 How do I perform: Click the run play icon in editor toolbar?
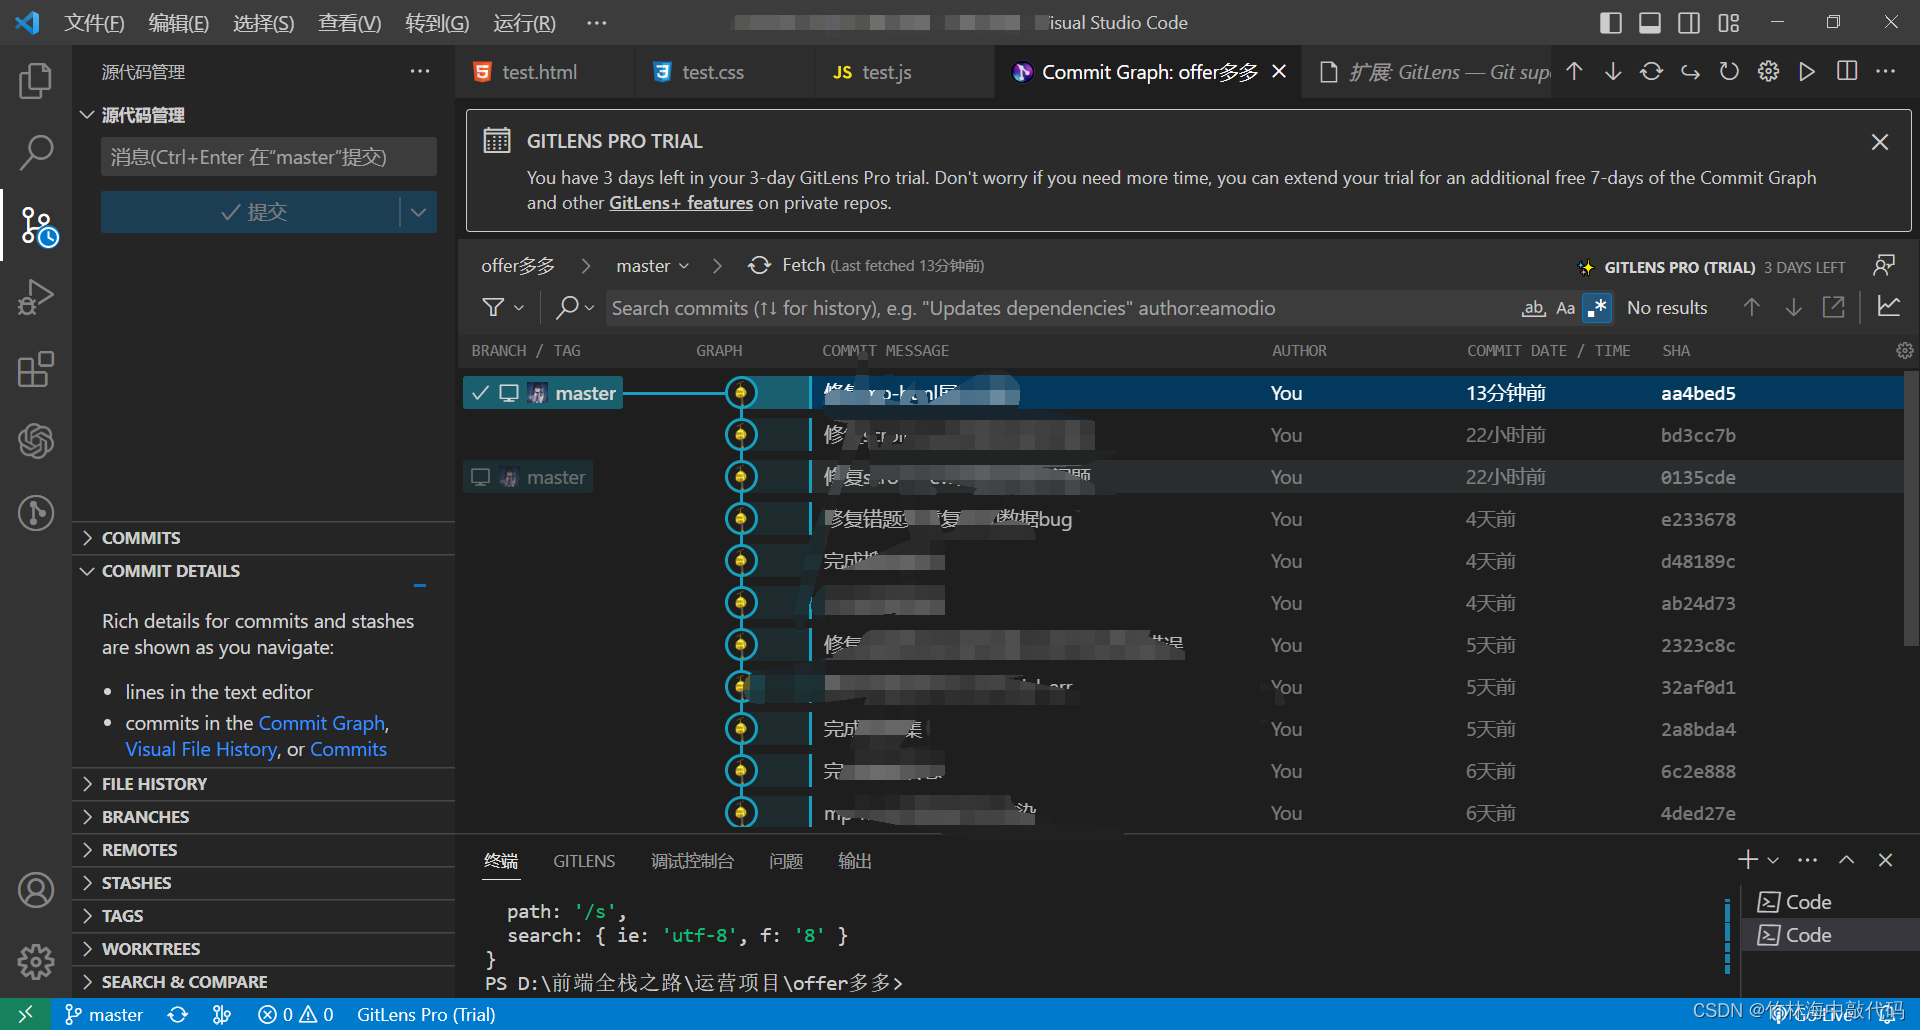[1807, 71]
